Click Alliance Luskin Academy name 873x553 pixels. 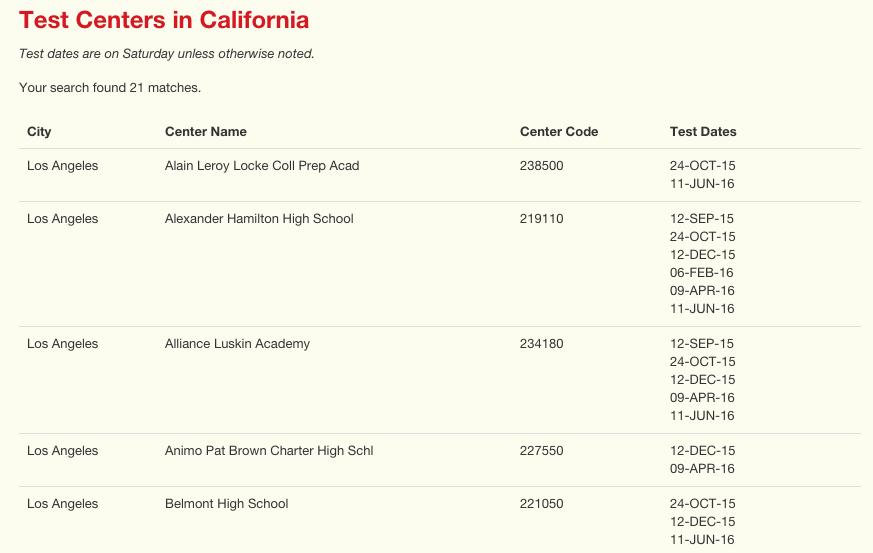click(x=237, y=344)
